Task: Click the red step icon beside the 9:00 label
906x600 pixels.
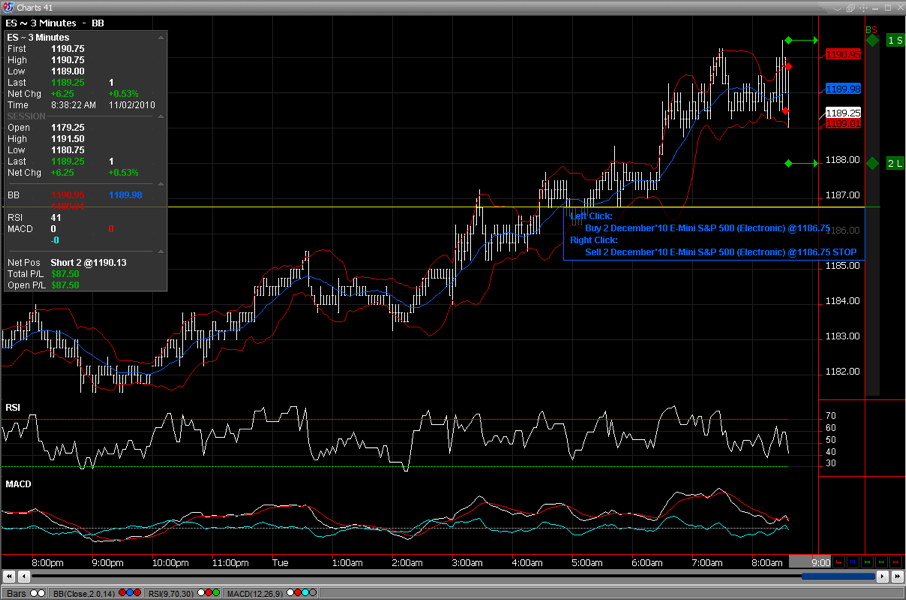Action: coord(838,562)
